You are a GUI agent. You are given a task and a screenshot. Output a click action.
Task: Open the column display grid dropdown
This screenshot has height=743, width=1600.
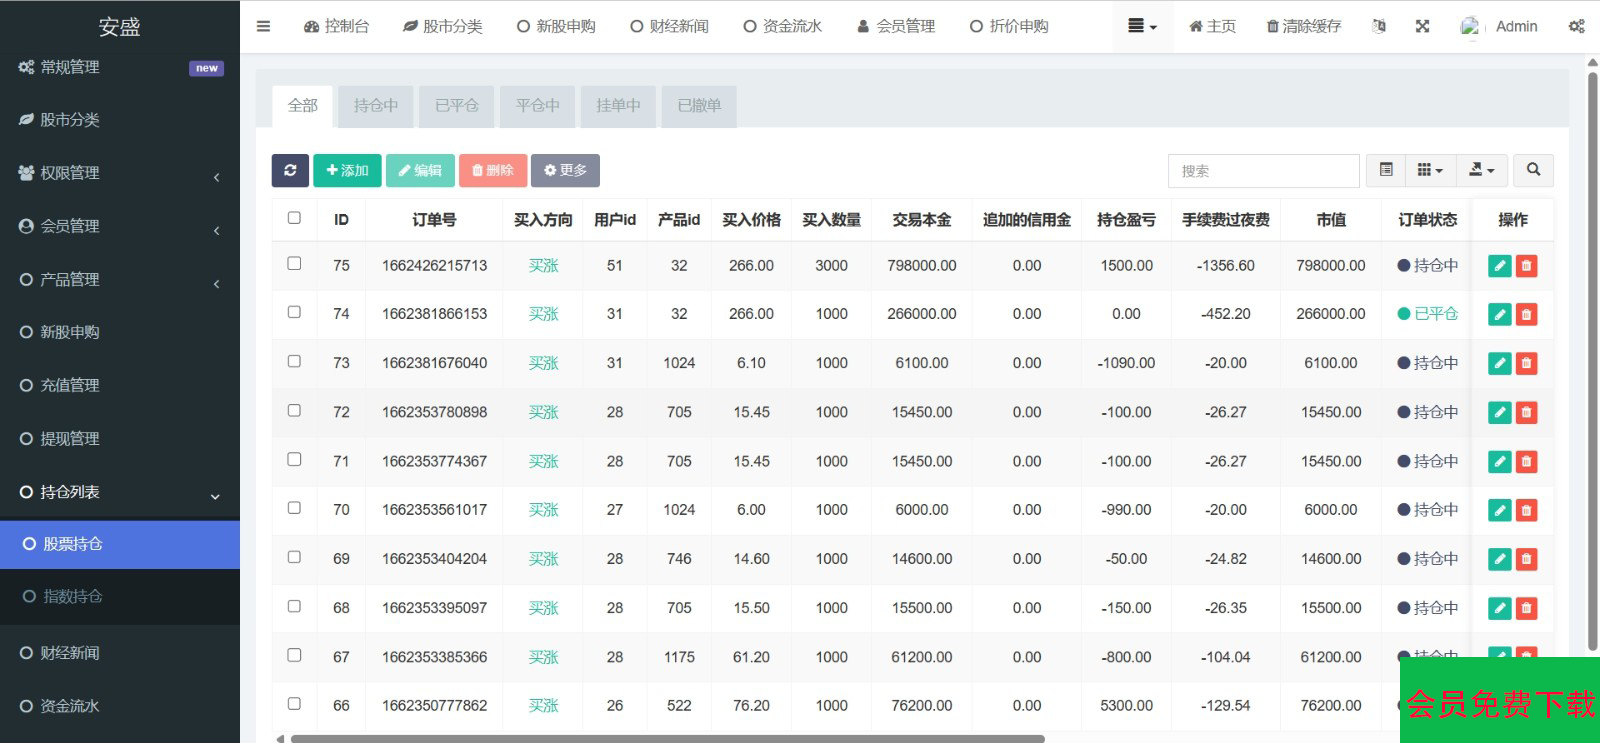pos(1430,171)
